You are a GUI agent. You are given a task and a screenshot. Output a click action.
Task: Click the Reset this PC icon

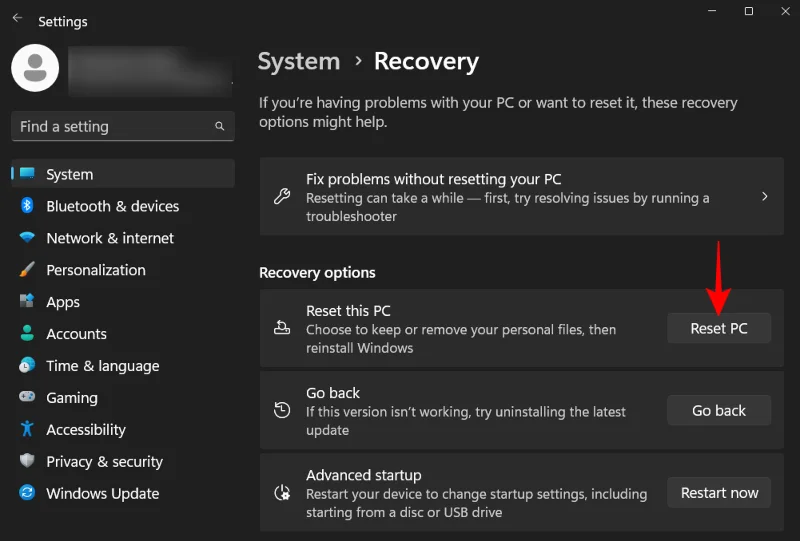coord(282,328)
